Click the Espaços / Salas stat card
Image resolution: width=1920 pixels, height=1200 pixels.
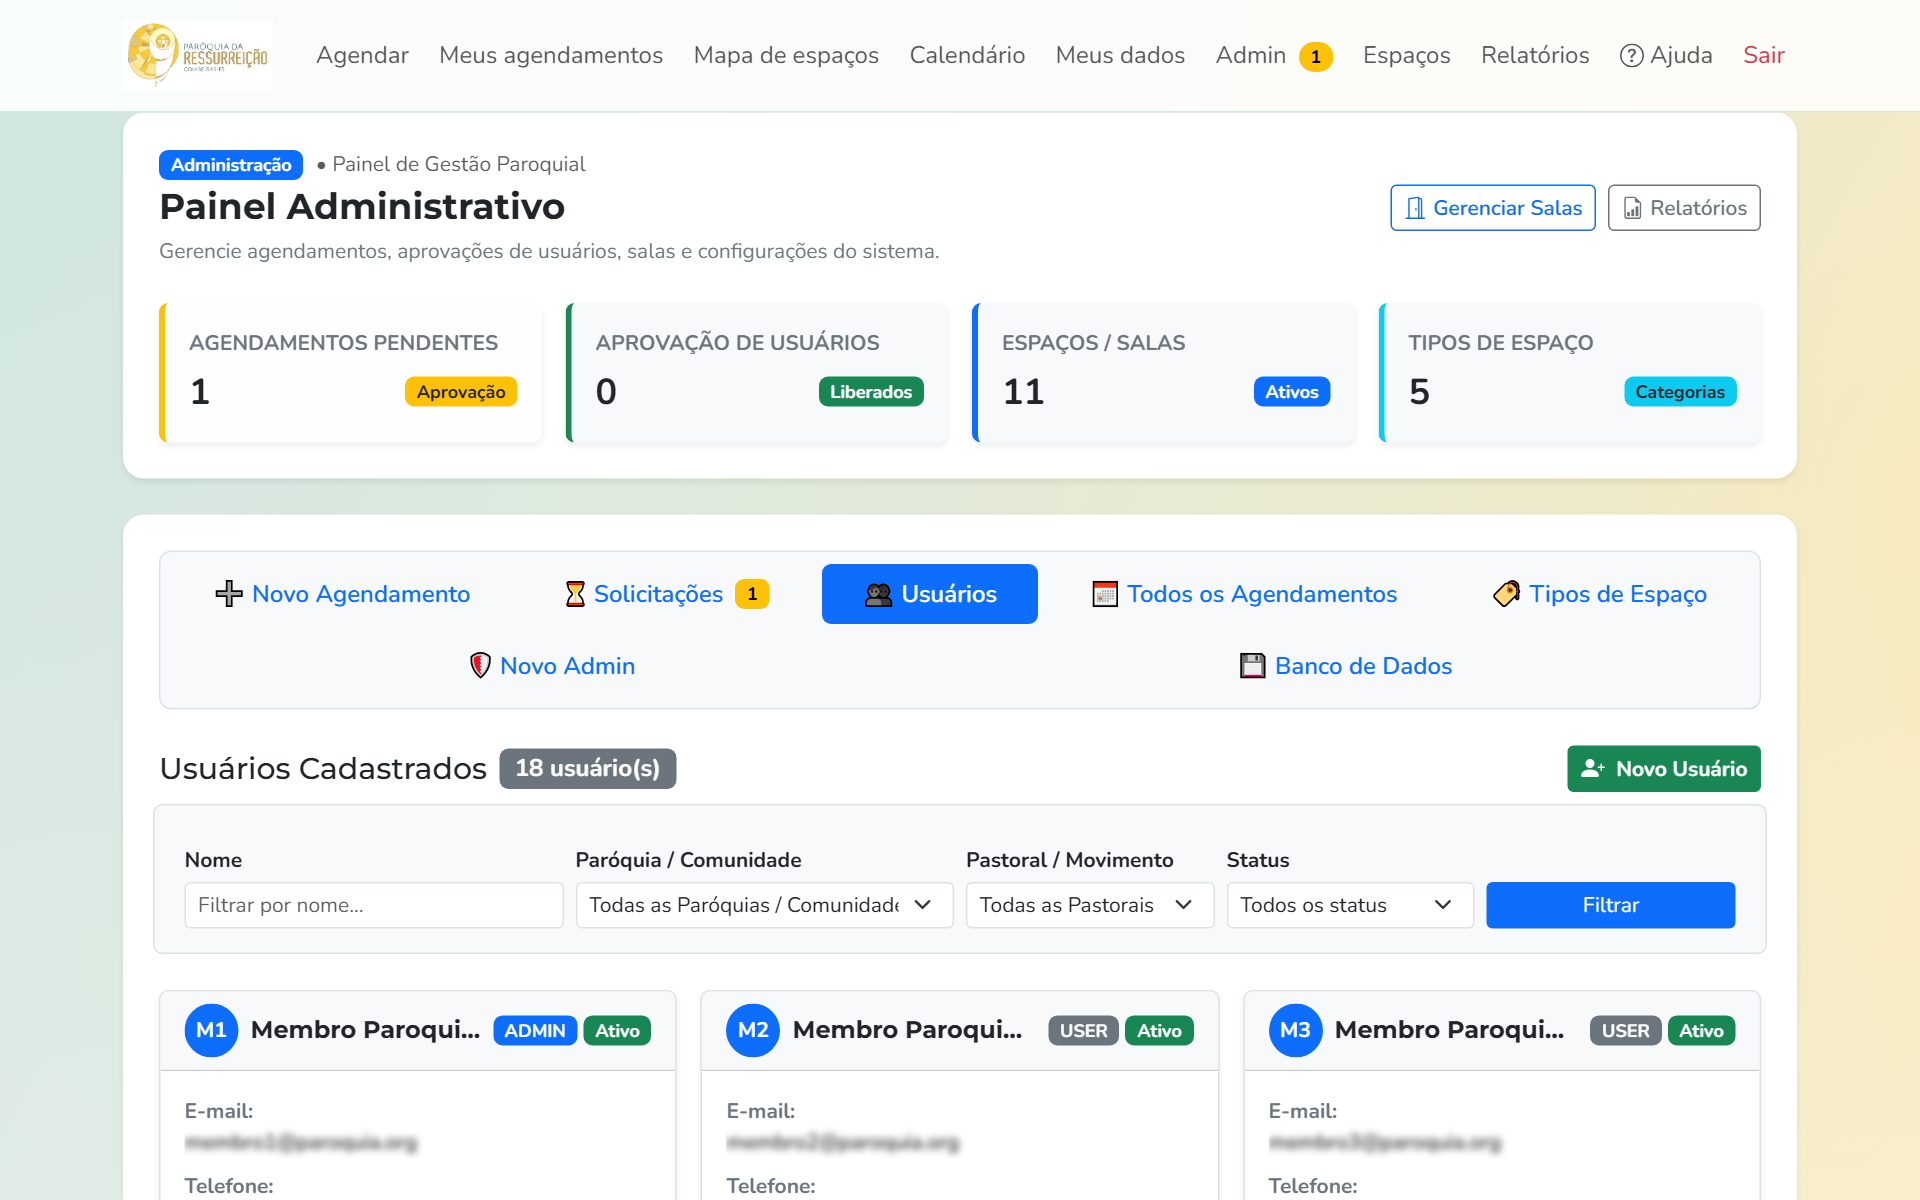1163,372
